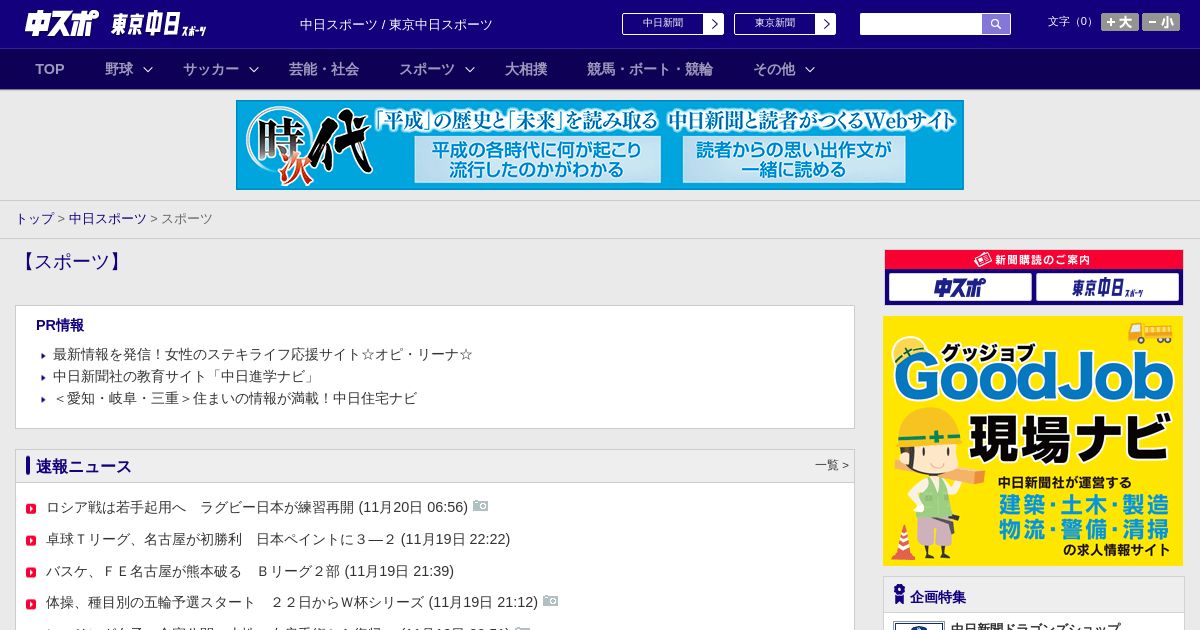Screen dimensions: 1200x630
Task: Decrease text size with －小 button
Action: [1161, 22]
